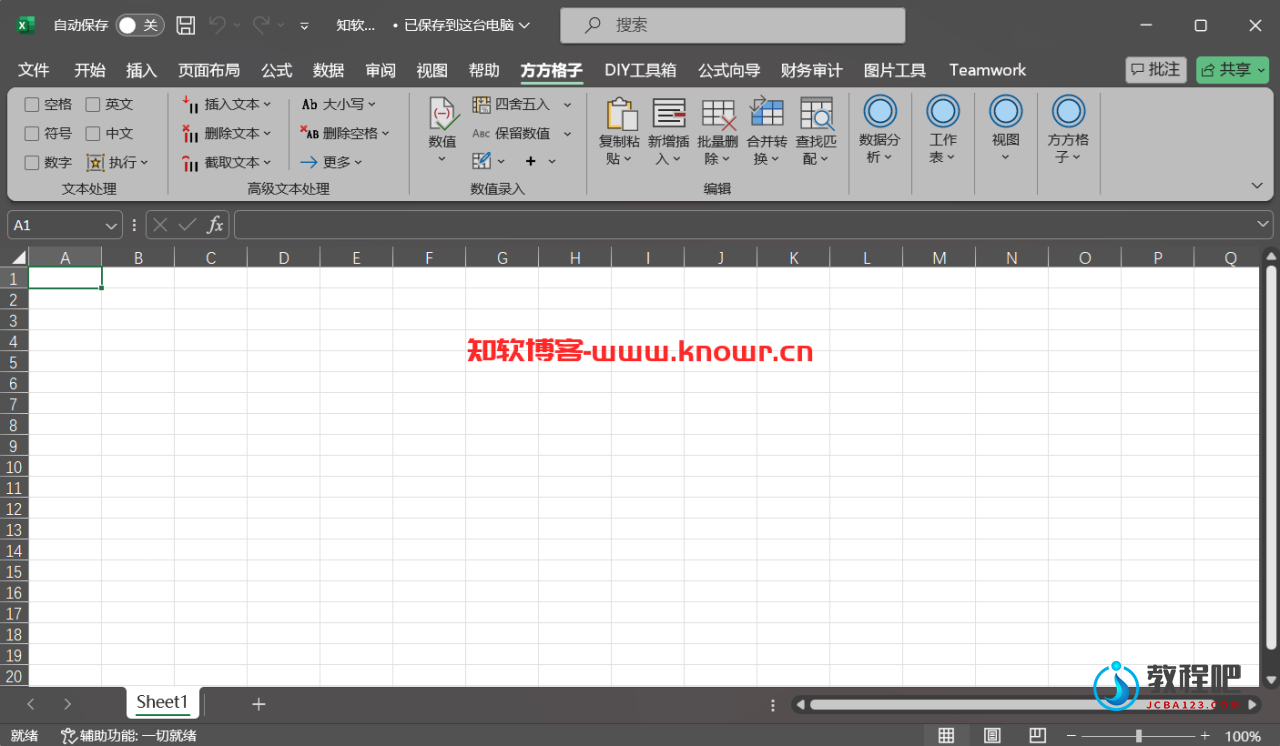Check the 中文 checkbox
The width and height of the screenshot is (1280, 746).
[x=93, y=133]
